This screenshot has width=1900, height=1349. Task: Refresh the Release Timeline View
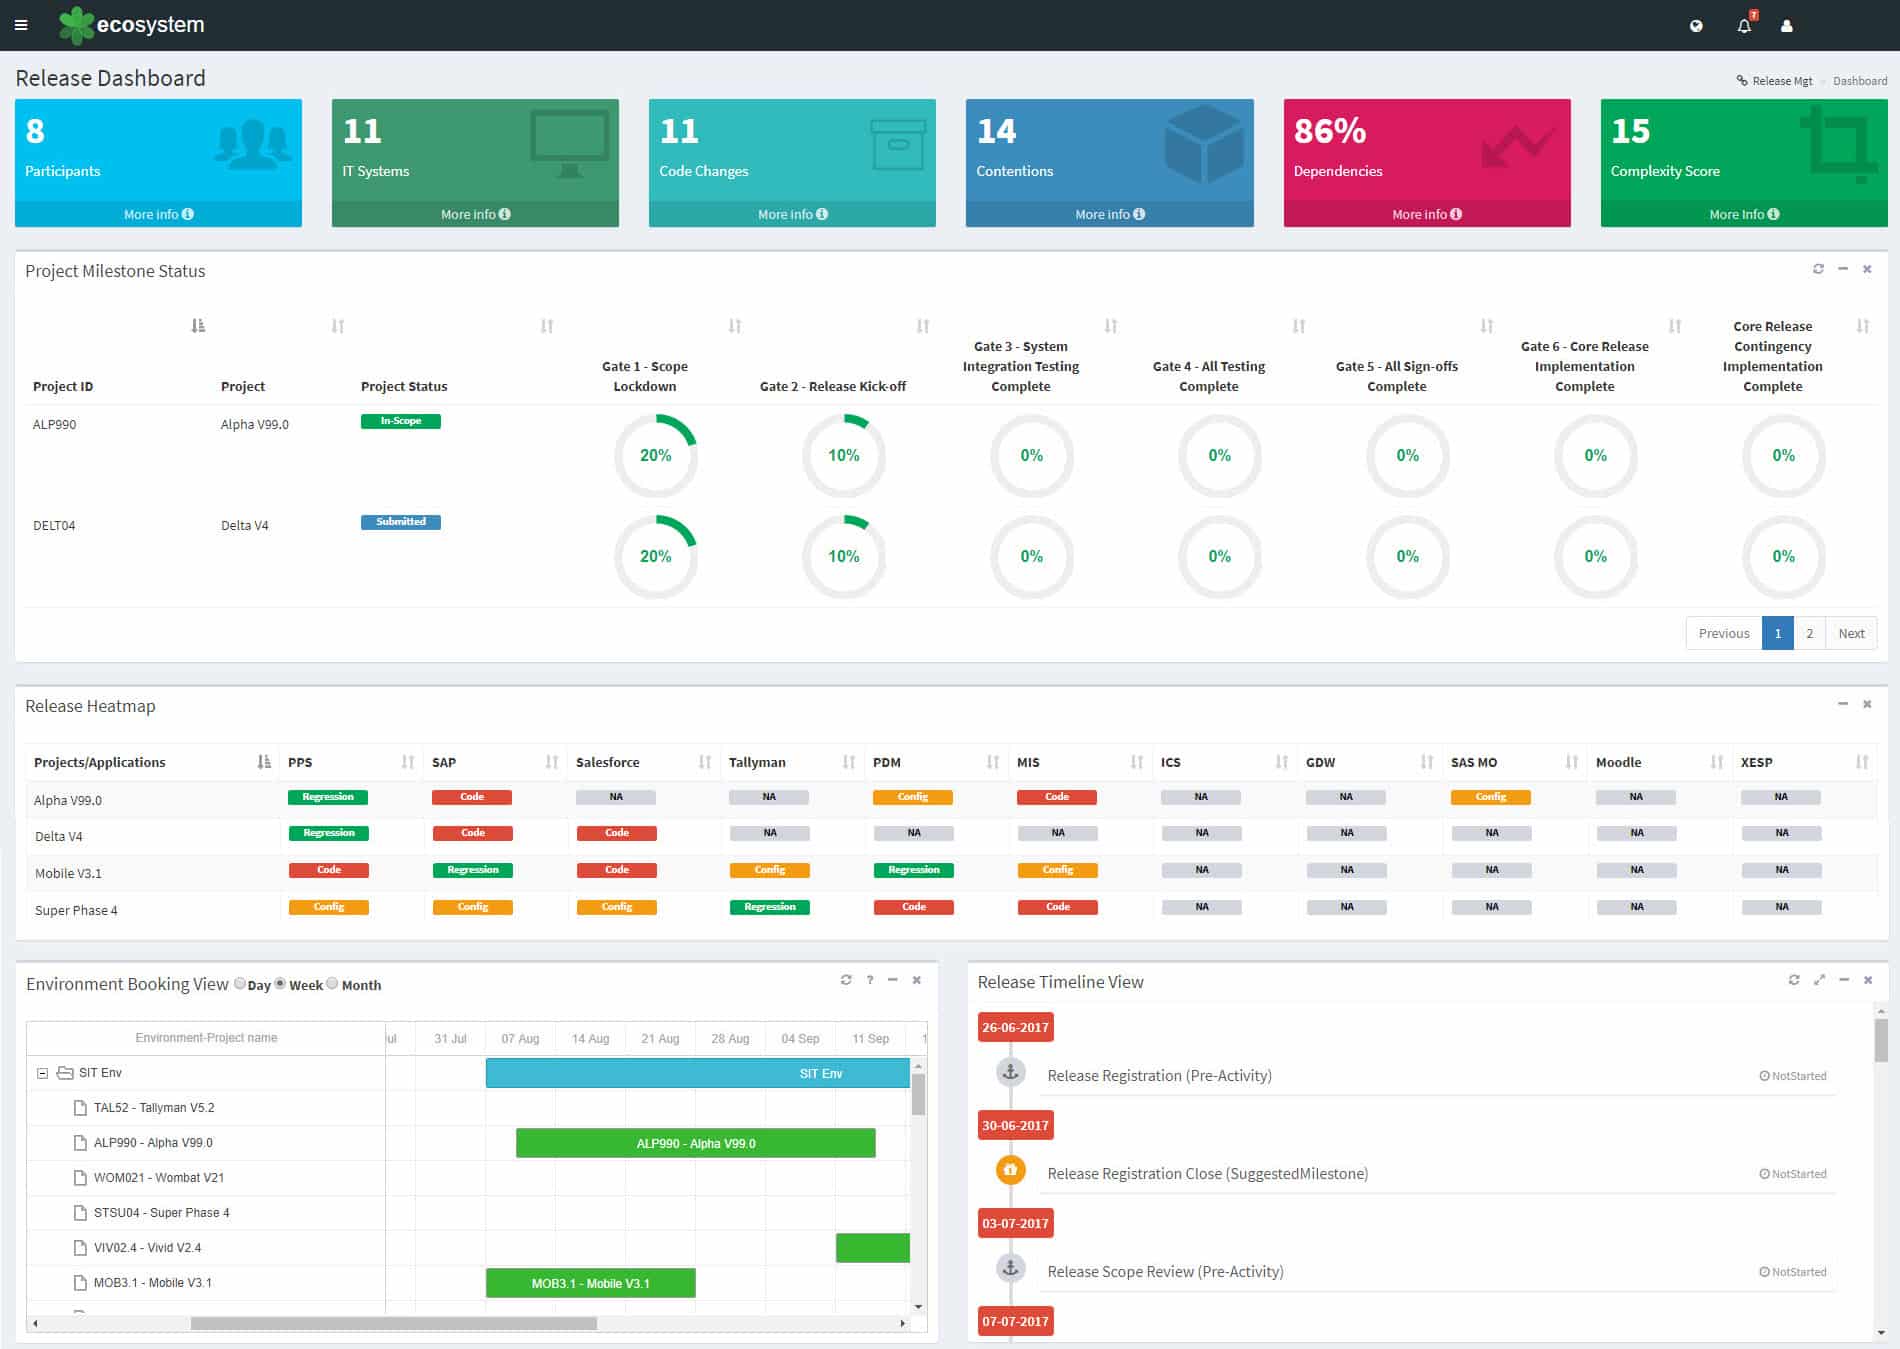click(x=1794, y=980)
